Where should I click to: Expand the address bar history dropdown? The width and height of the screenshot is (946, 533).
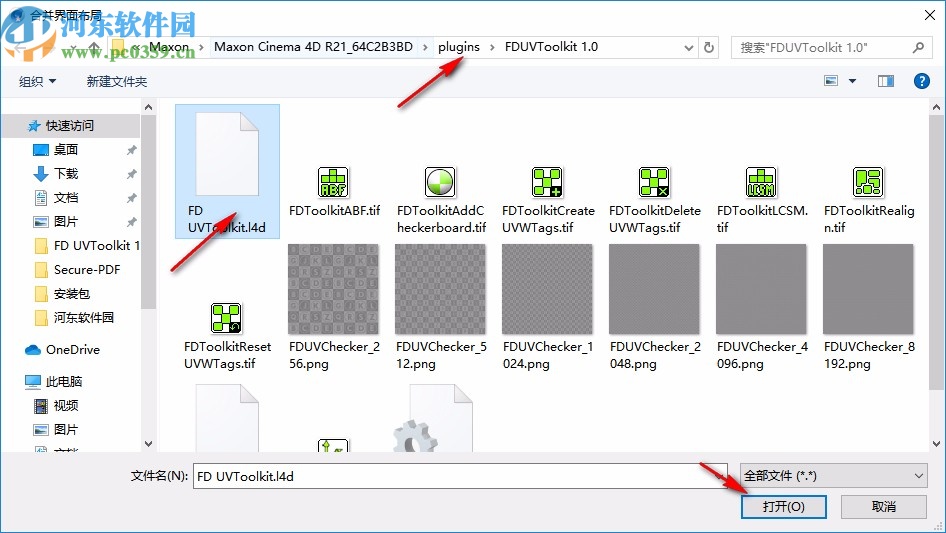coord(688,47)
